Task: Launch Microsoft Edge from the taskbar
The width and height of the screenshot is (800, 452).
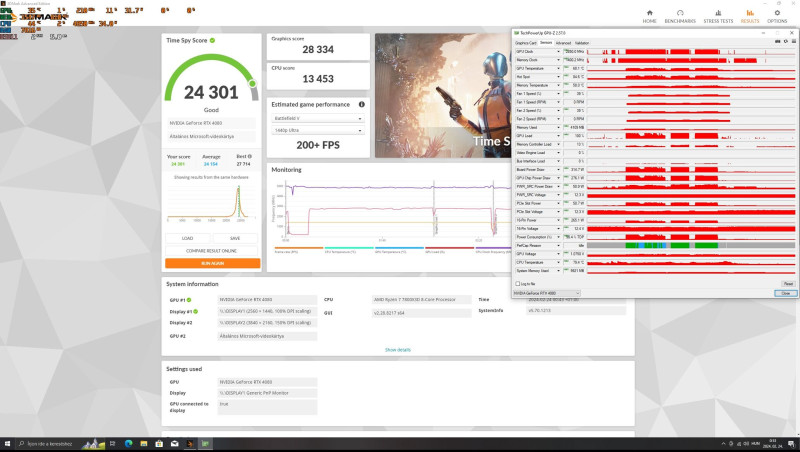Action: 129,444
